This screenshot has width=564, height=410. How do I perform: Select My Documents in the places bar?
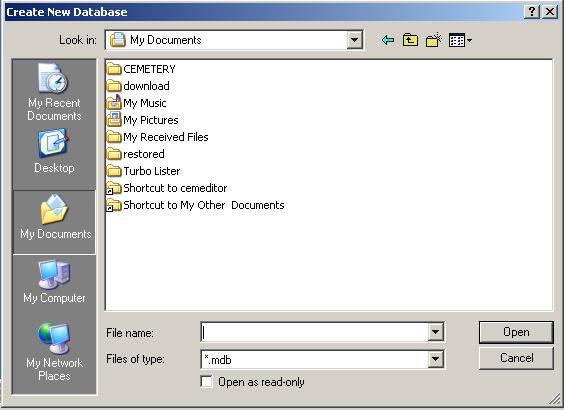pos(55,222)
